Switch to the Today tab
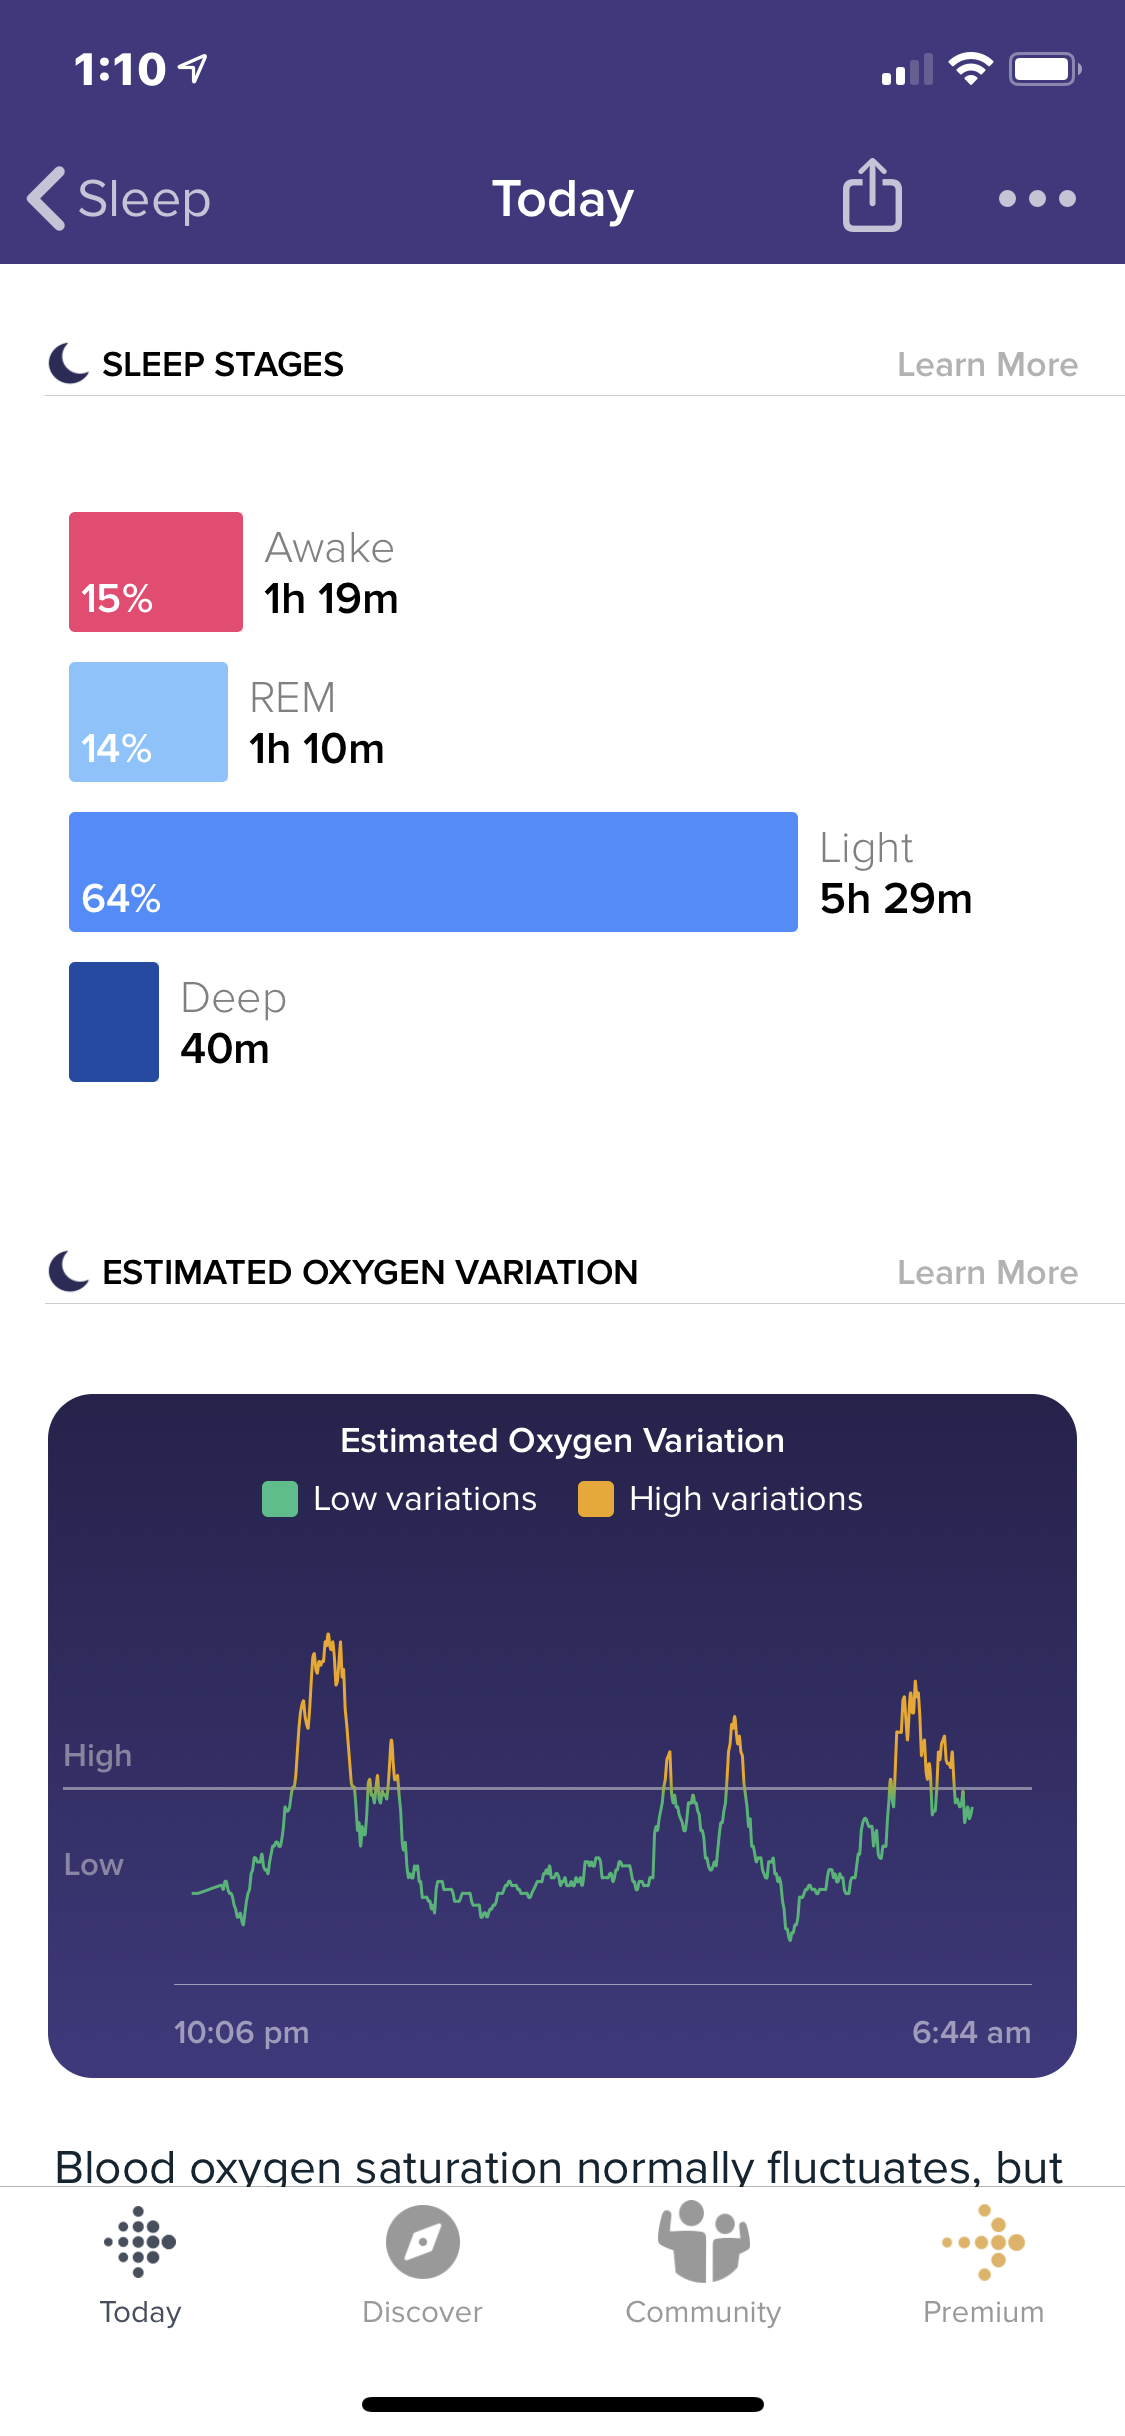This screenshot has width=1125, height=2436. click(x=140, y=2264)
